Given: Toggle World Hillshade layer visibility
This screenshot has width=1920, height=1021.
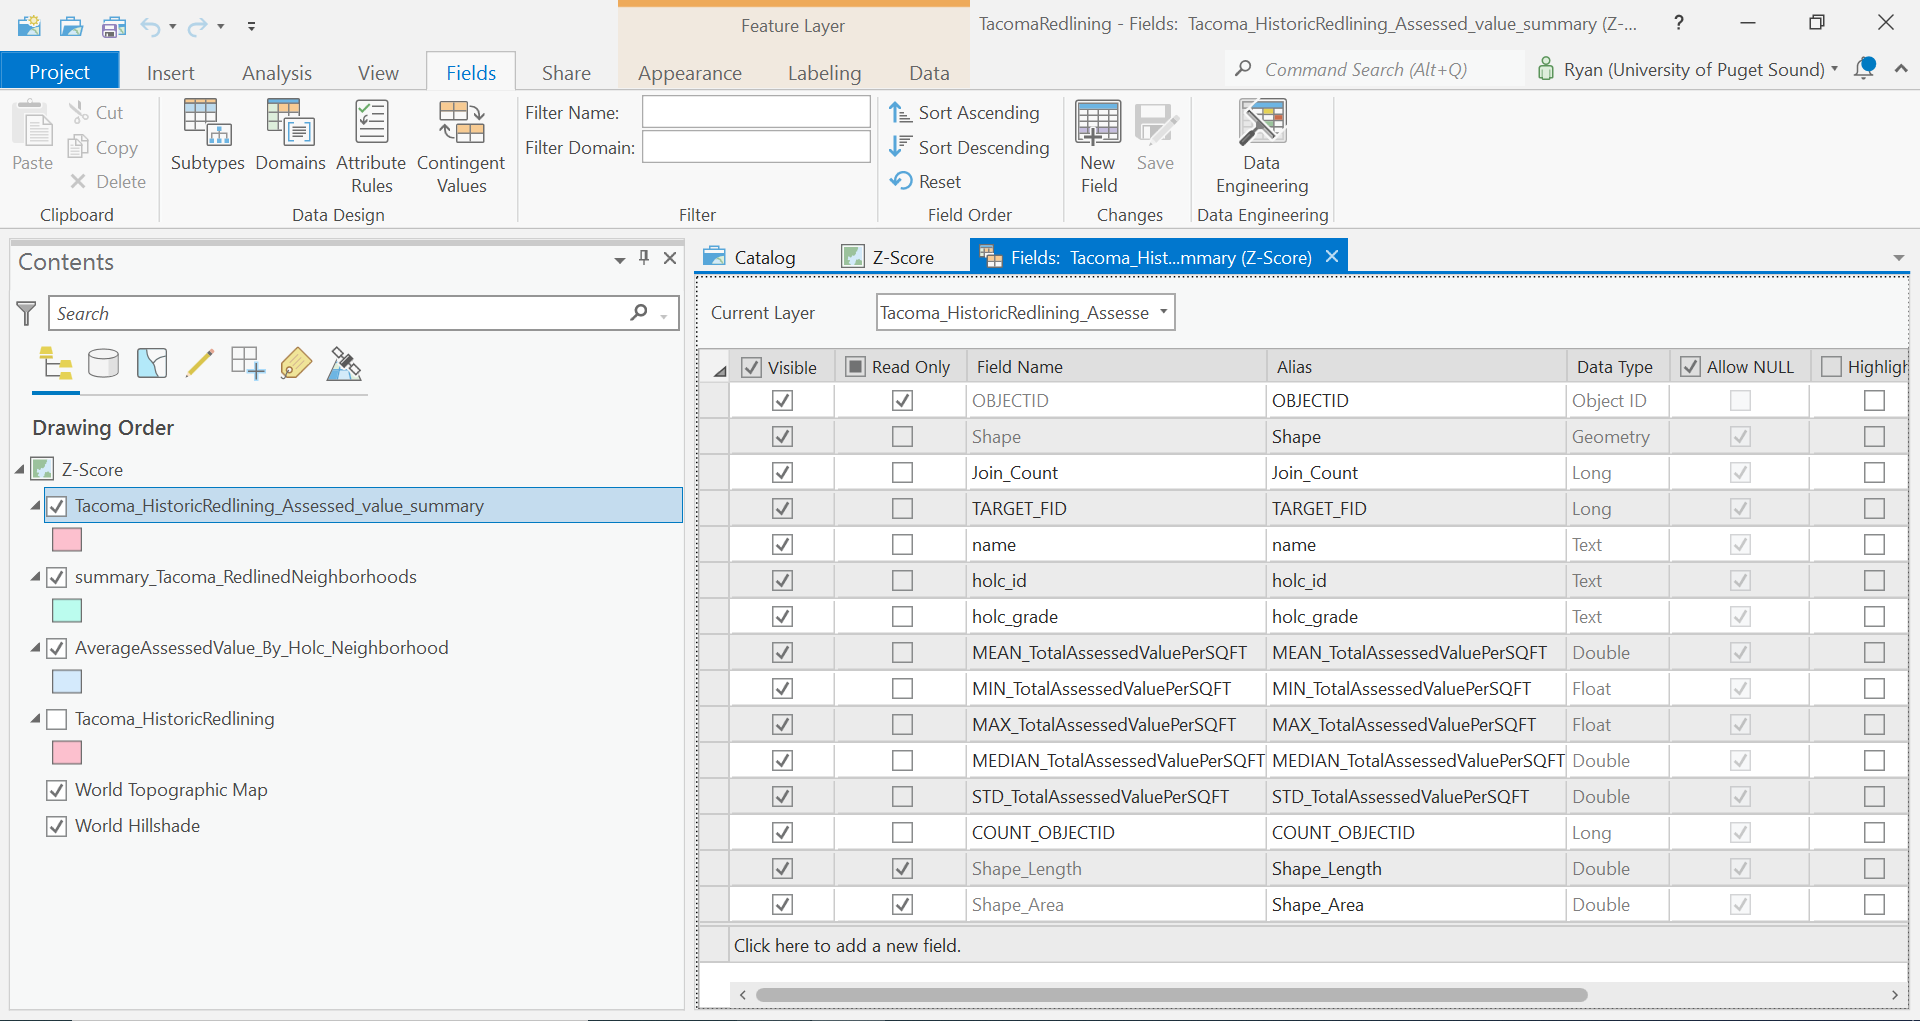Looking at the screenshot, I should click(57, 826).
